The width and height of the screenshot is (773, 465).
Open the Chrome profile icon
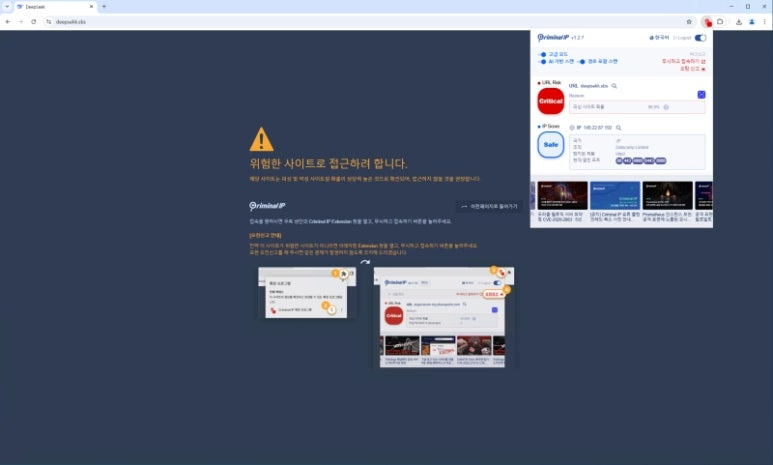coord(752,22)
